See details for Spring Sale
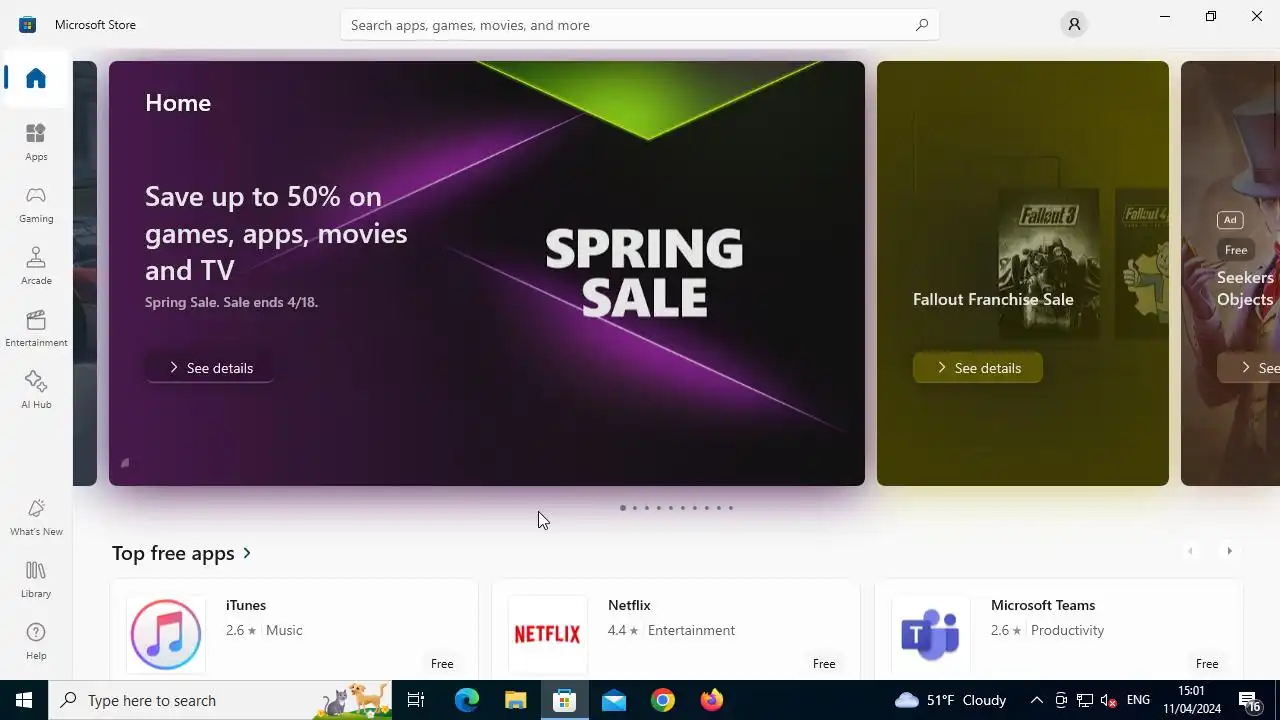 pos(209,368)
